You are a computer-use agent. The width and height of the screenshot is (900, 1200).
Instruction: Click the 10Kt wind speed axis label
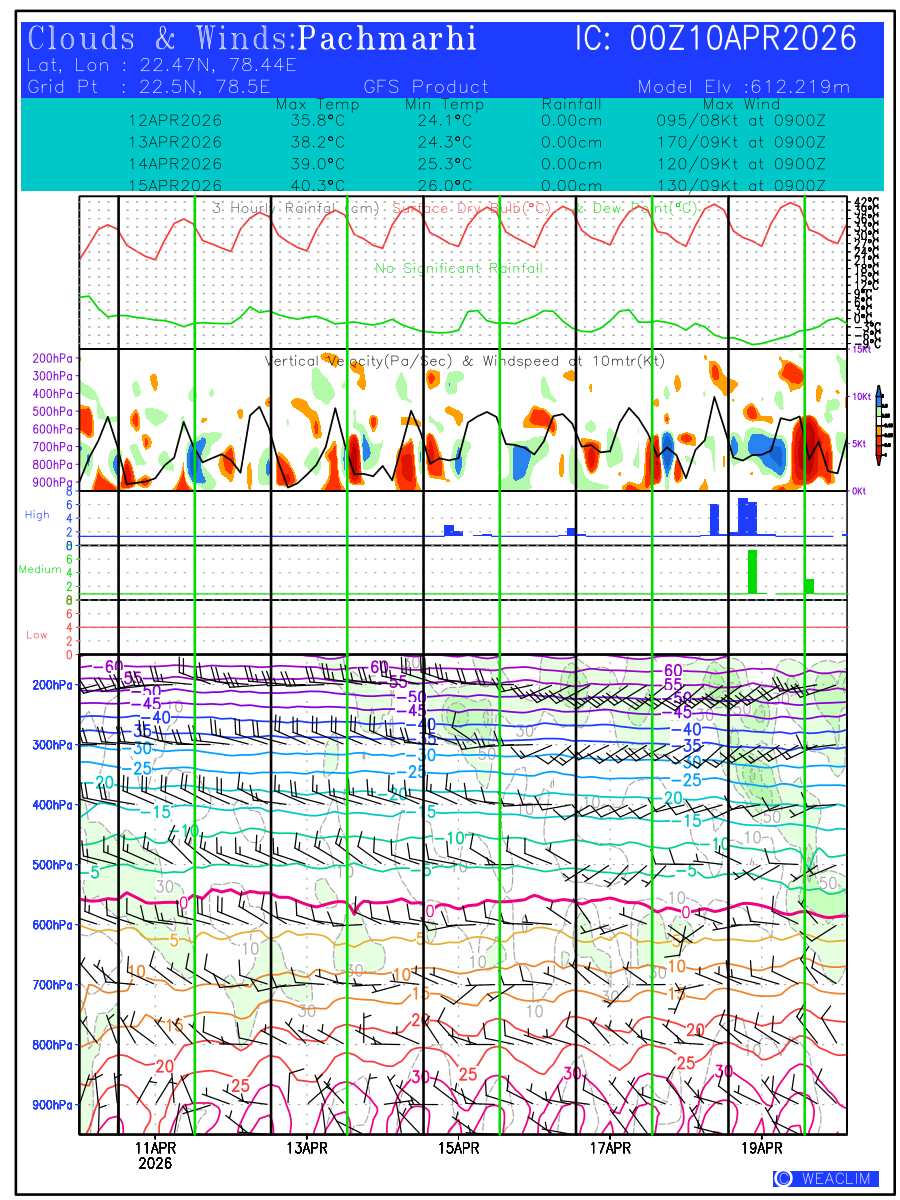click(863, 397)
